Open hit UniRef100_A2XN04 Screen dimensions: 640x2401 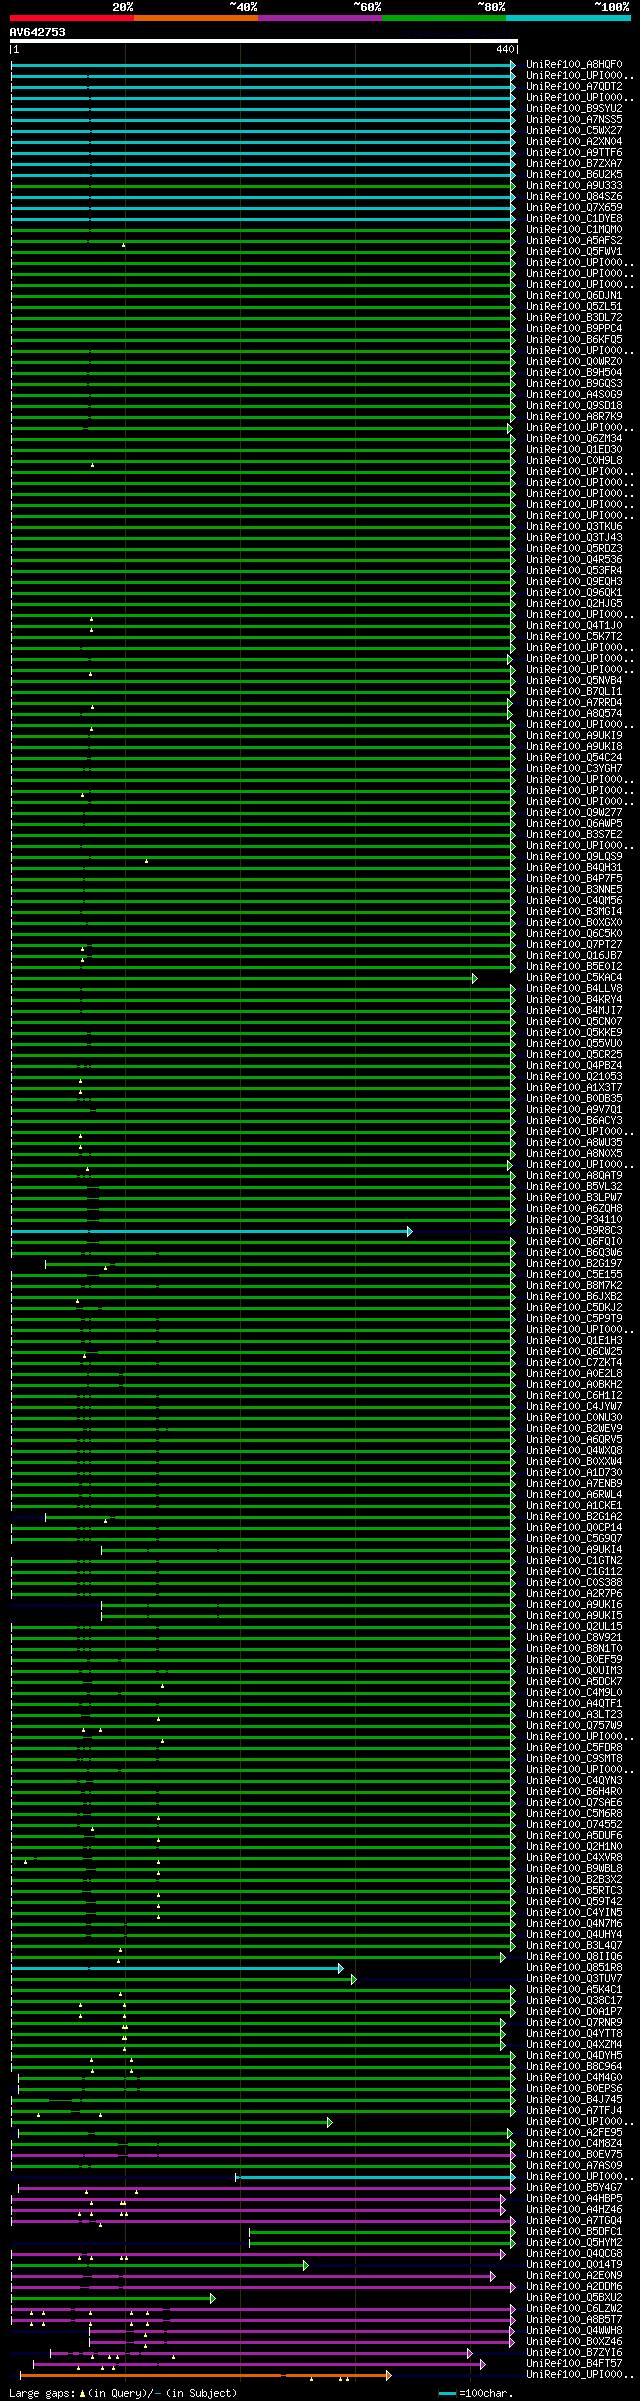(574, 141)
